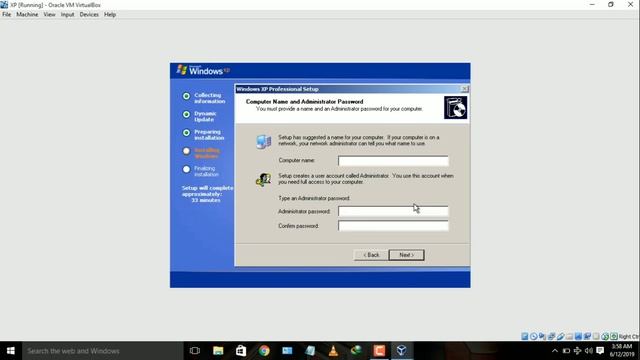The image size is (640, 360).
Task: Open Task View from the taskbar
Action: [x=195, y=351]
